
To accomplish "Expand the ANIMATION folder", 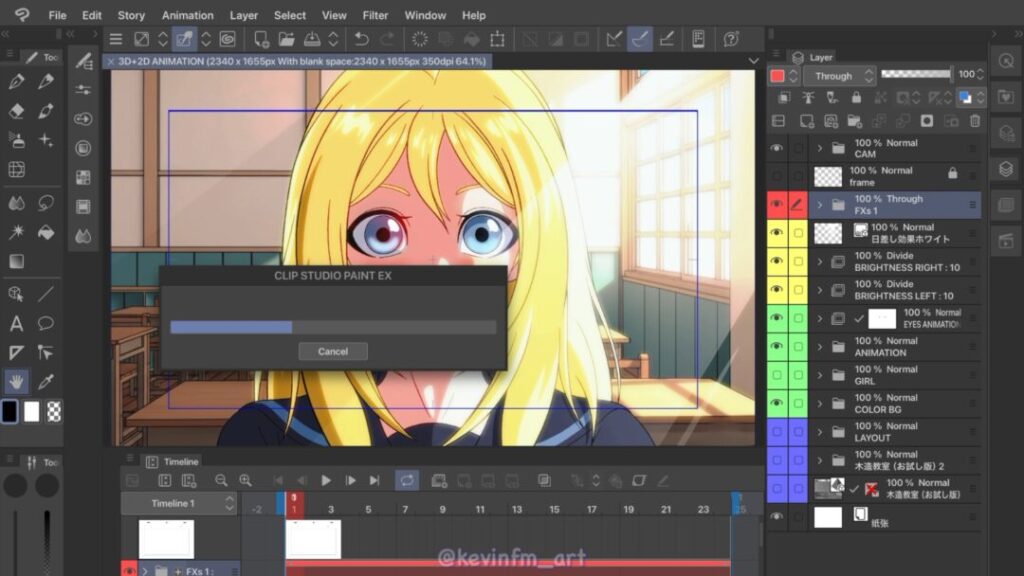I will [820, 347].
